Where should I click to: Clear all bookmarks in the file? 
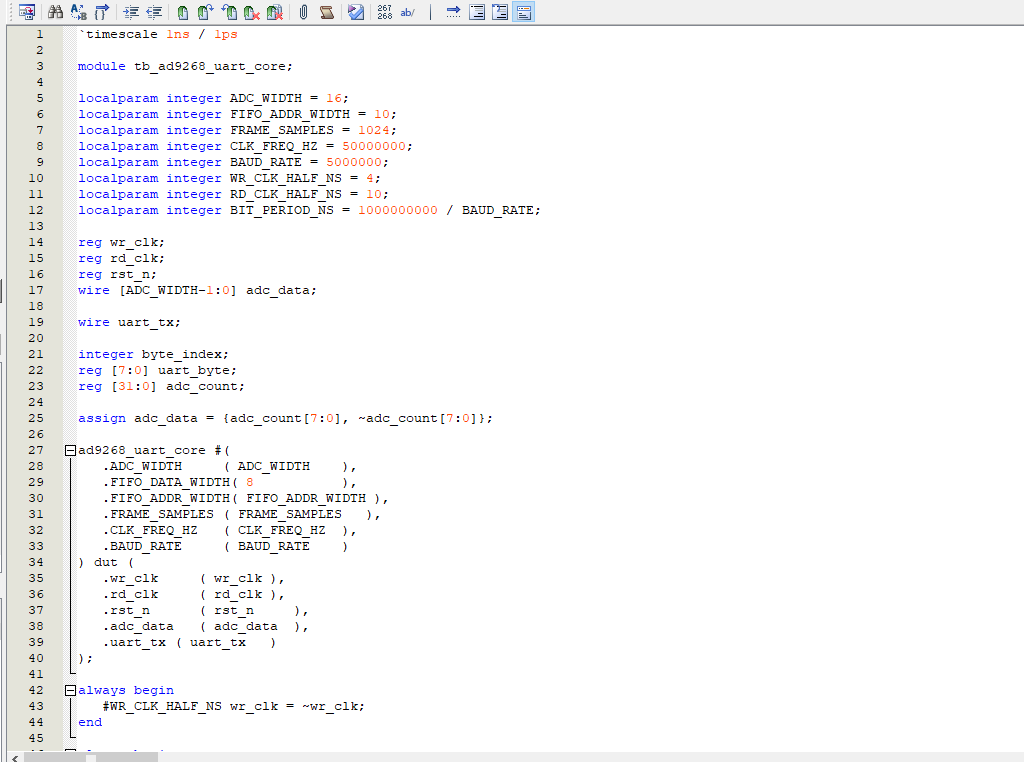coord(275,12)
